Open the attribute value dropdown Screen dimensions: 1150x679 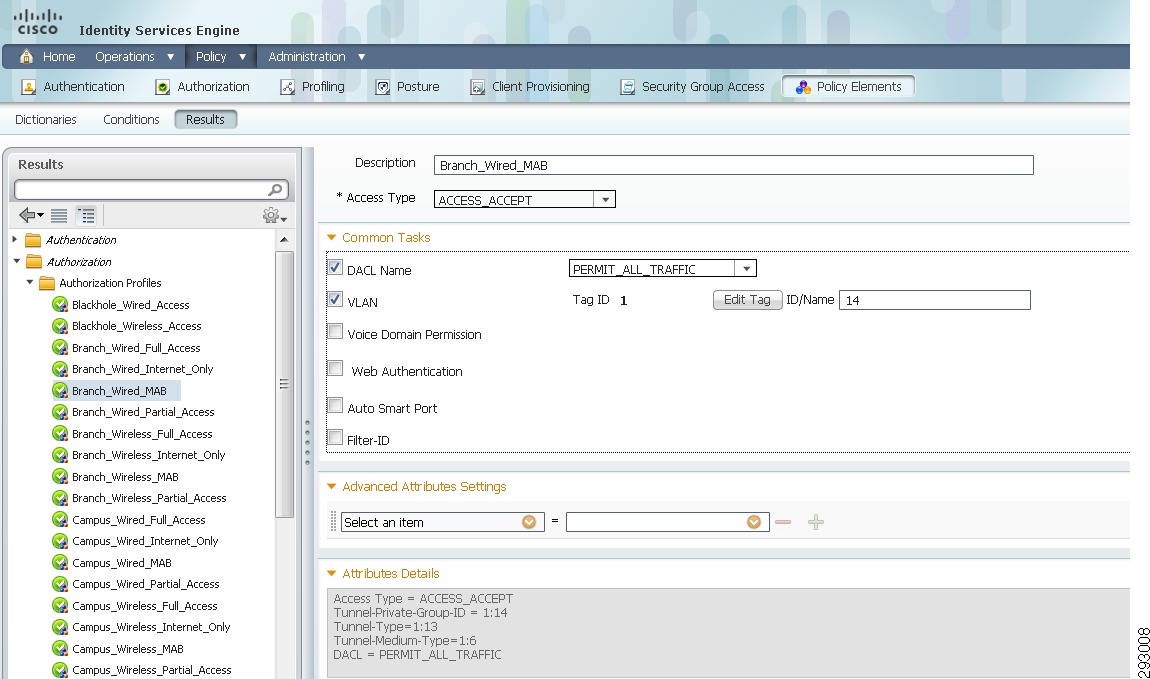point(754,522)
